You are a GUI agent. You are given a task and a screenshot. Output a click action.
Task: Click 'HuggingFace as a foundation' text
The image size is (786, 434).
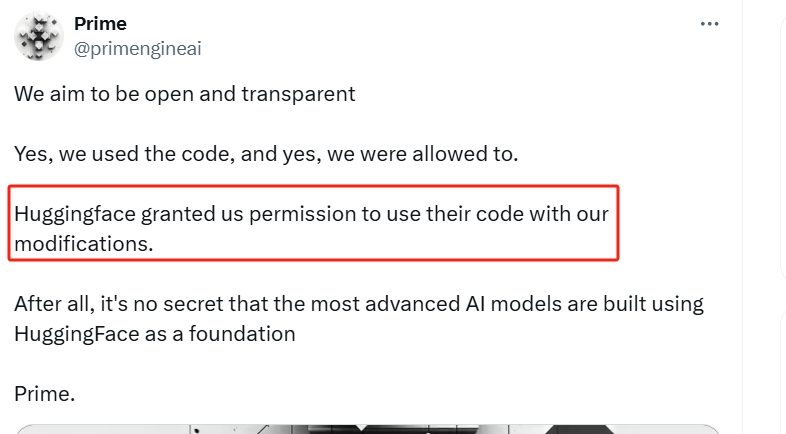pyautogui.click(x=155, y=334)
